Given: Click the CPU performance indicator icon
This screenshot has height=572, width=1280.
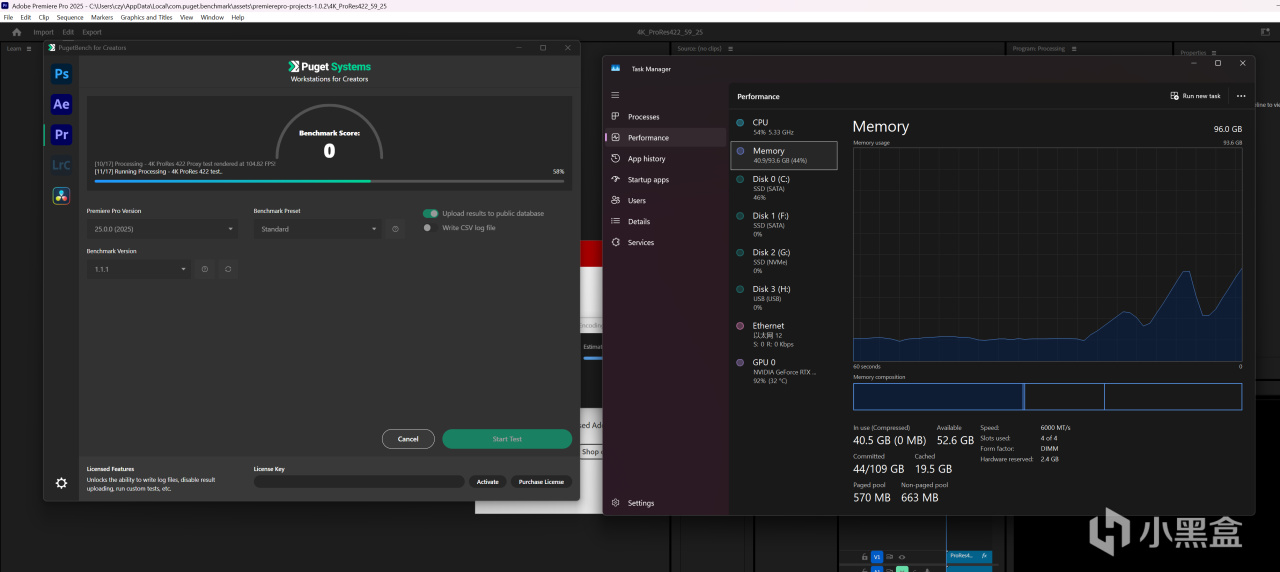Looking at the screenshot, I should (740, 122).
